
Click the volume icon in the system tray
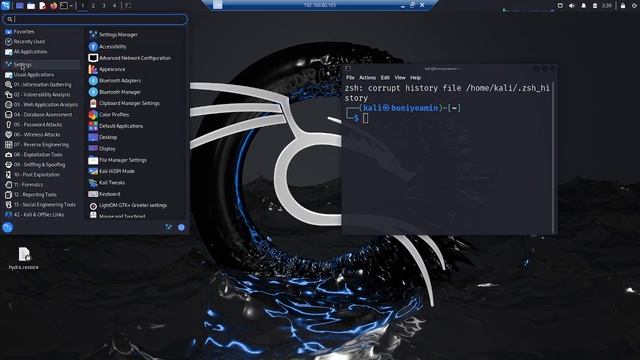(x=571, y=6)
